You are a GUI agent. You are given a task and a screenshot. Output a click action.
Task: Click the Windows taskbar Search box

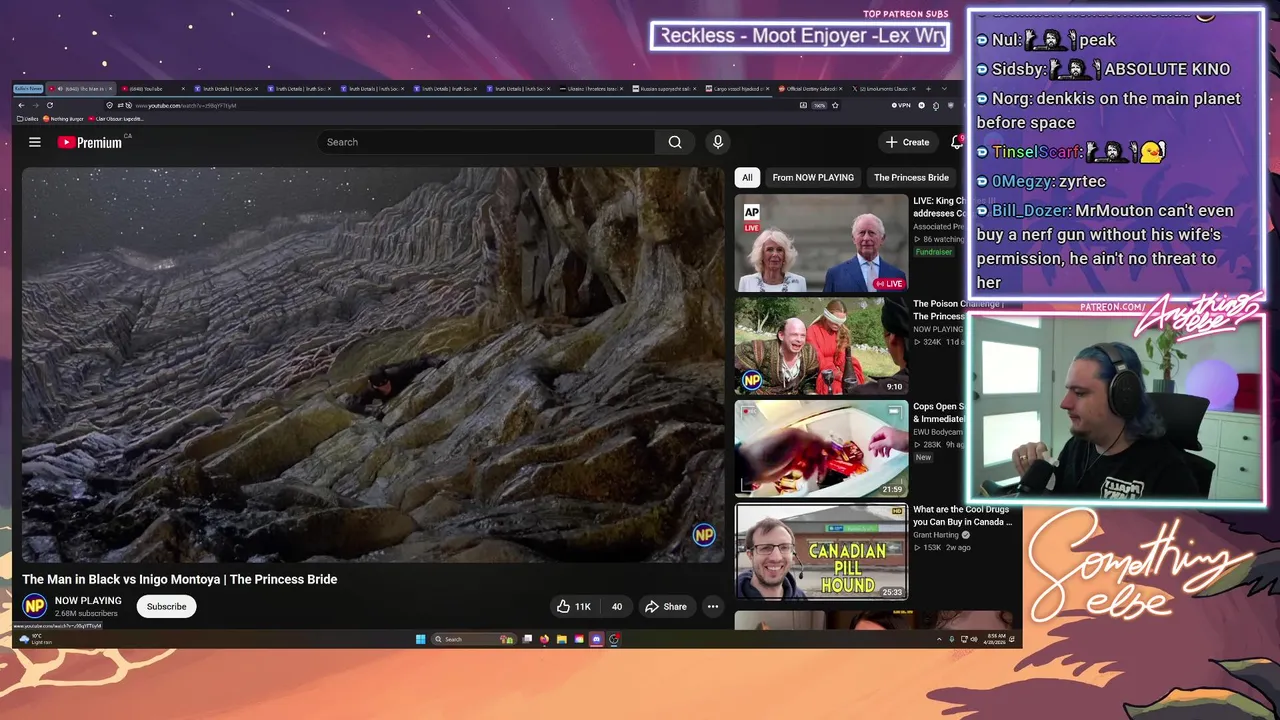[474, 639]
